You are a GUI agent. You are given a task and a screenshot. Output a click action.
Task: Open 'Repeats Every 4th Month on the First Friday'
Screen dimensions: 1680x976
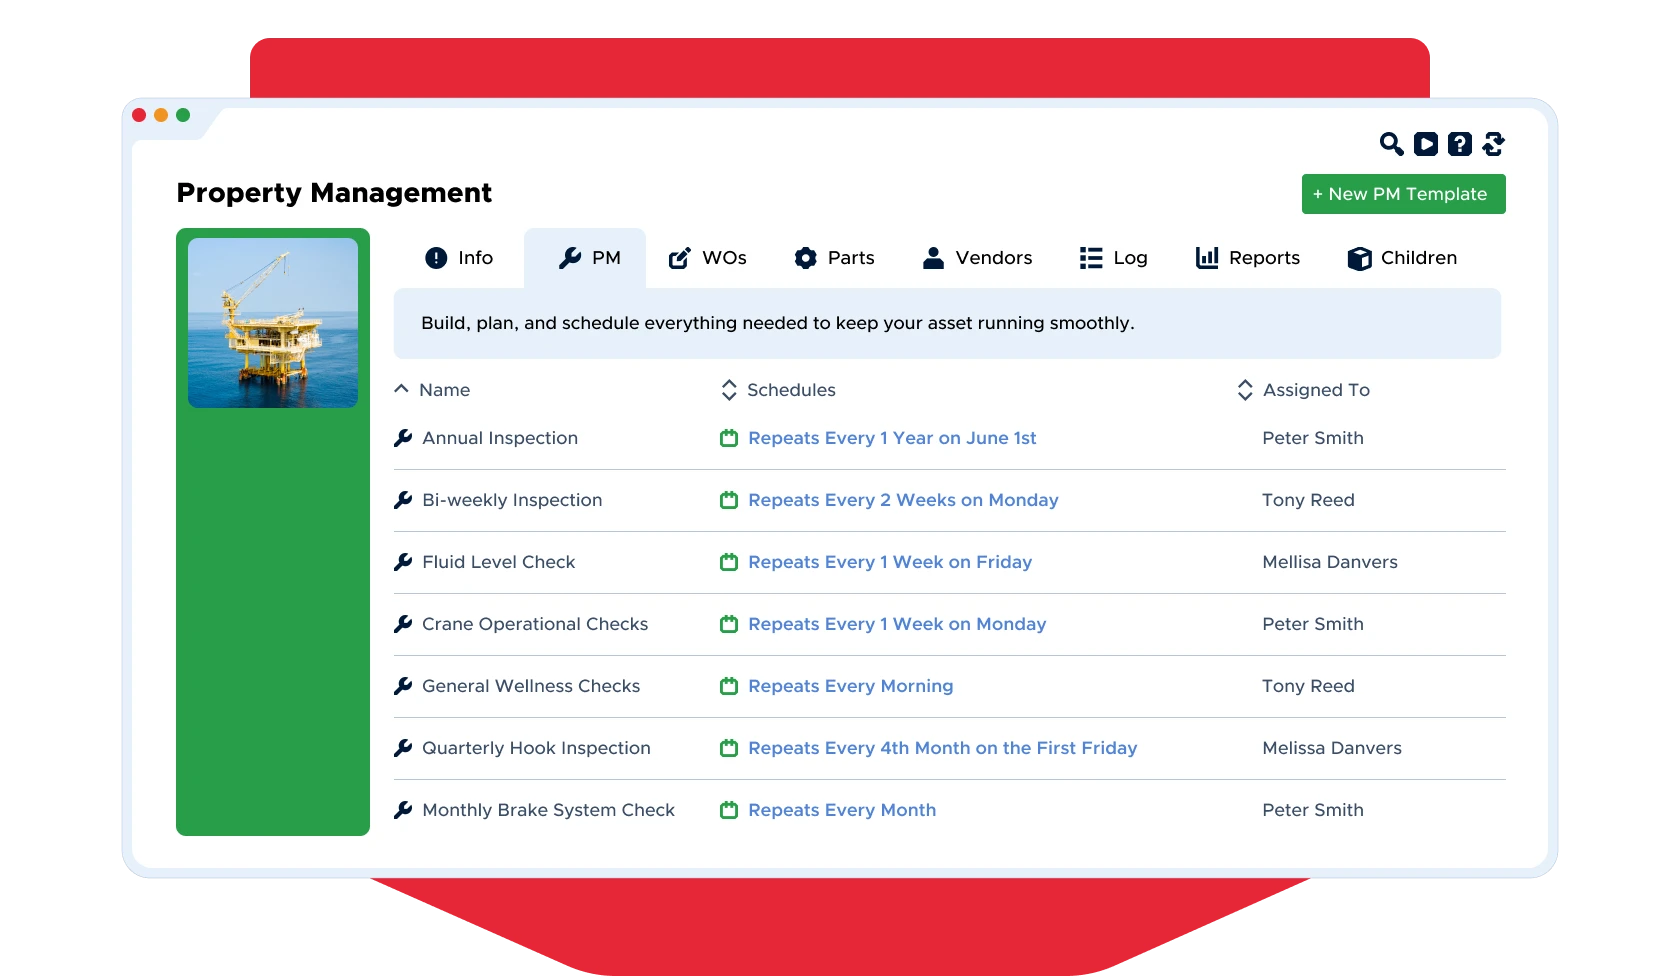point(942,748)
